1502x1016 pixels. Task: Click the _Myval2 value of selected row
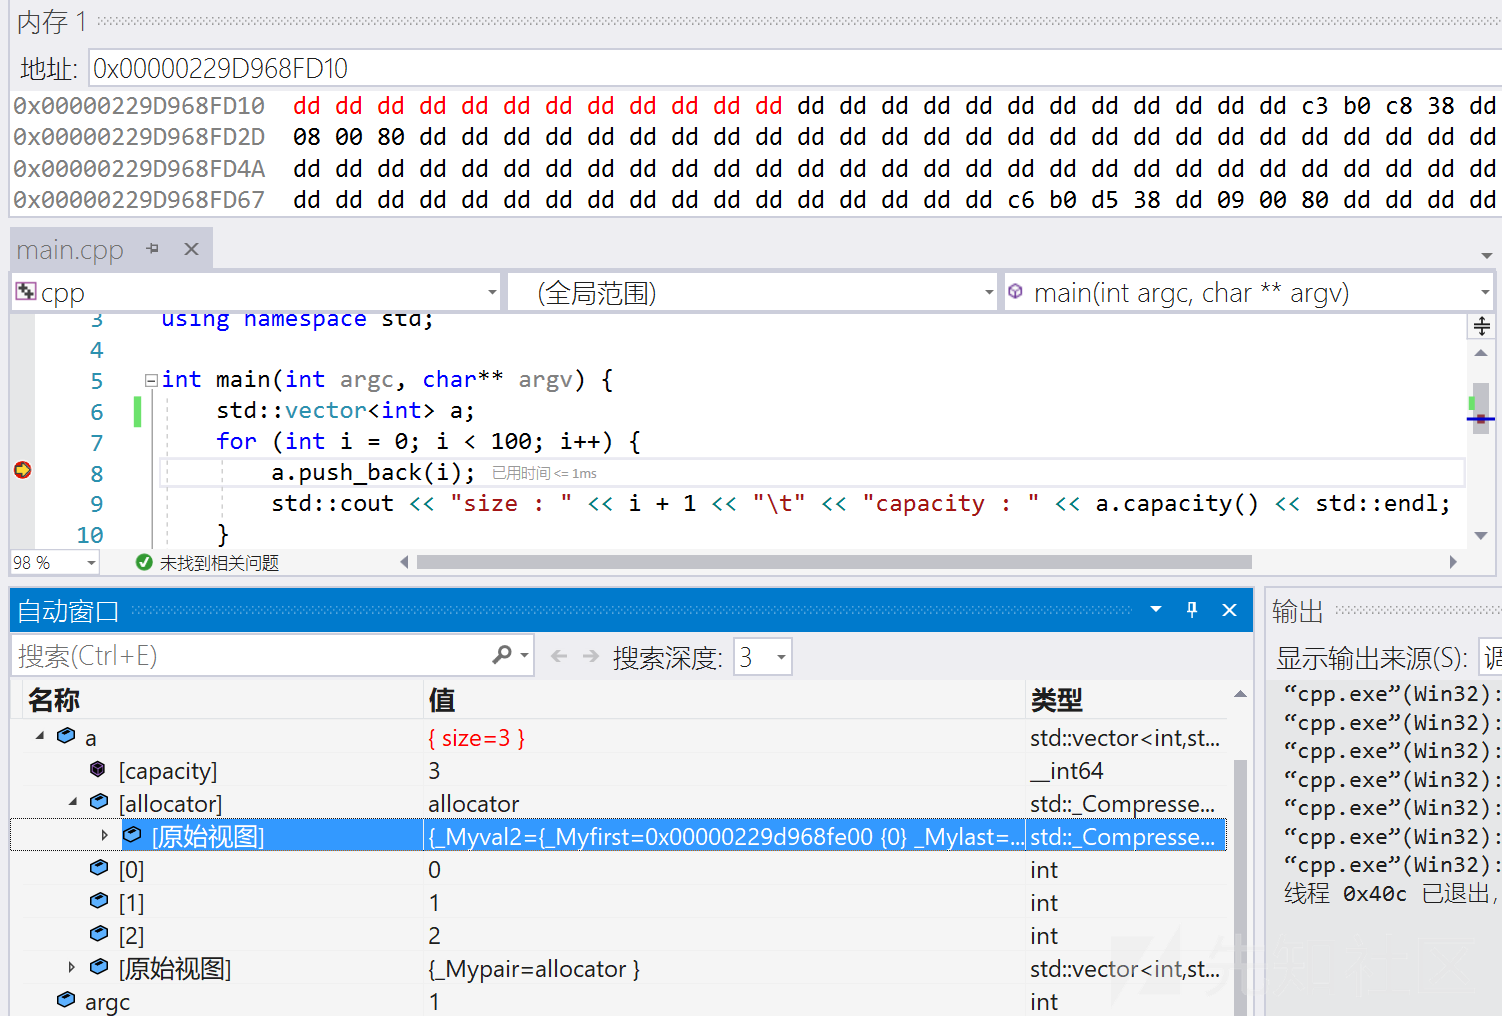[x=725, y=836]
